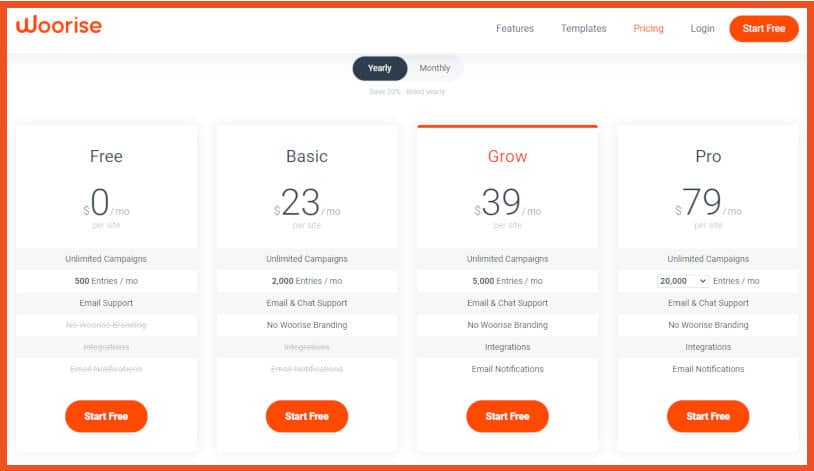Viewport: 814px width, 471px height.
Task: Click '500 Entries / mo' text
Action: [x=106, y=281]
